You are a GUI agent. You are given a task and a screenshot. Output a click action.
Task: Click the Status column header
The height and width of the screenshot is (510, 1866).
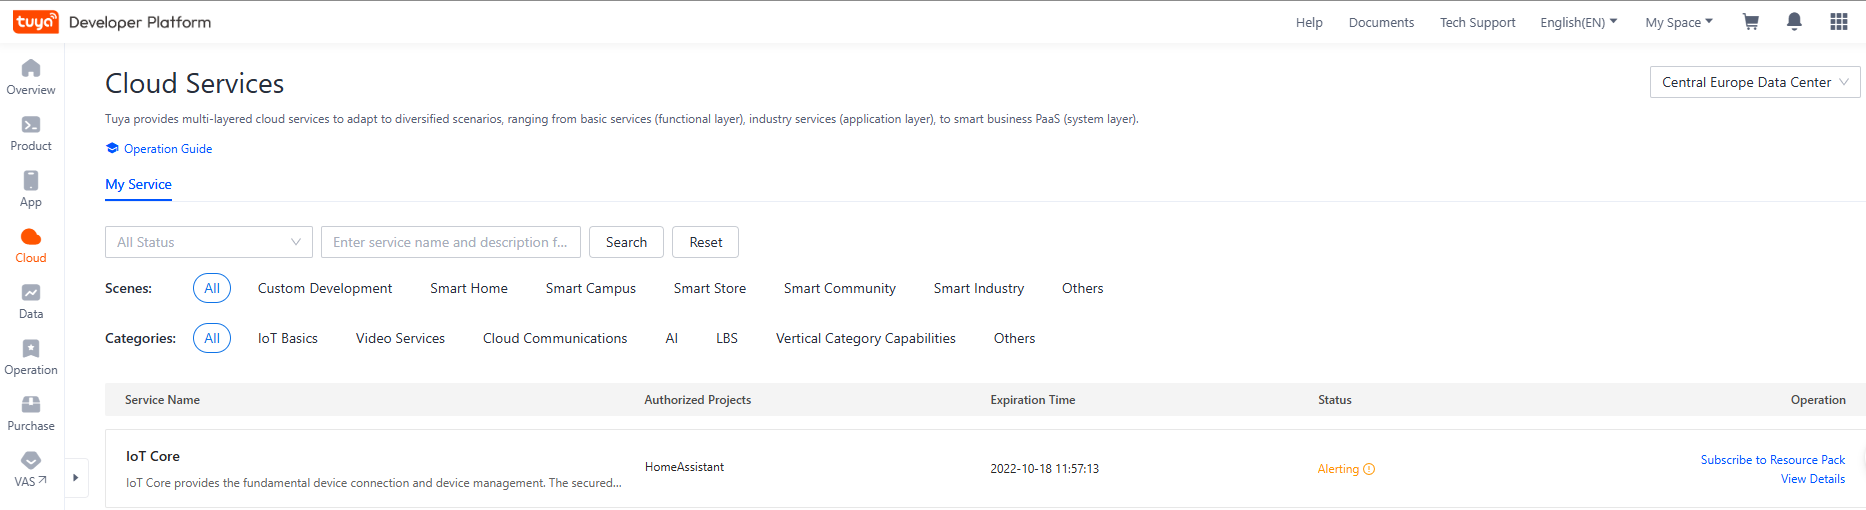(1335, 400)
